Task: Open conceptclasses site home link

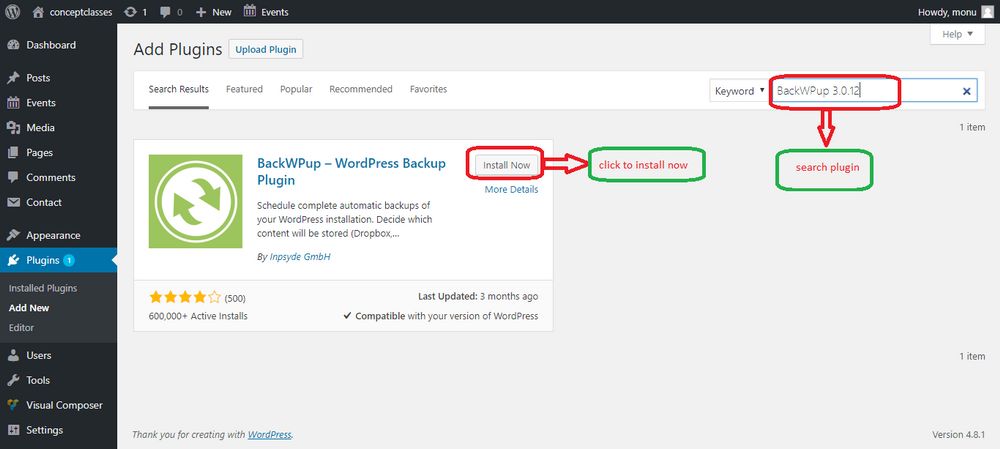Action: pyautogui.click(x=72, y=11)
